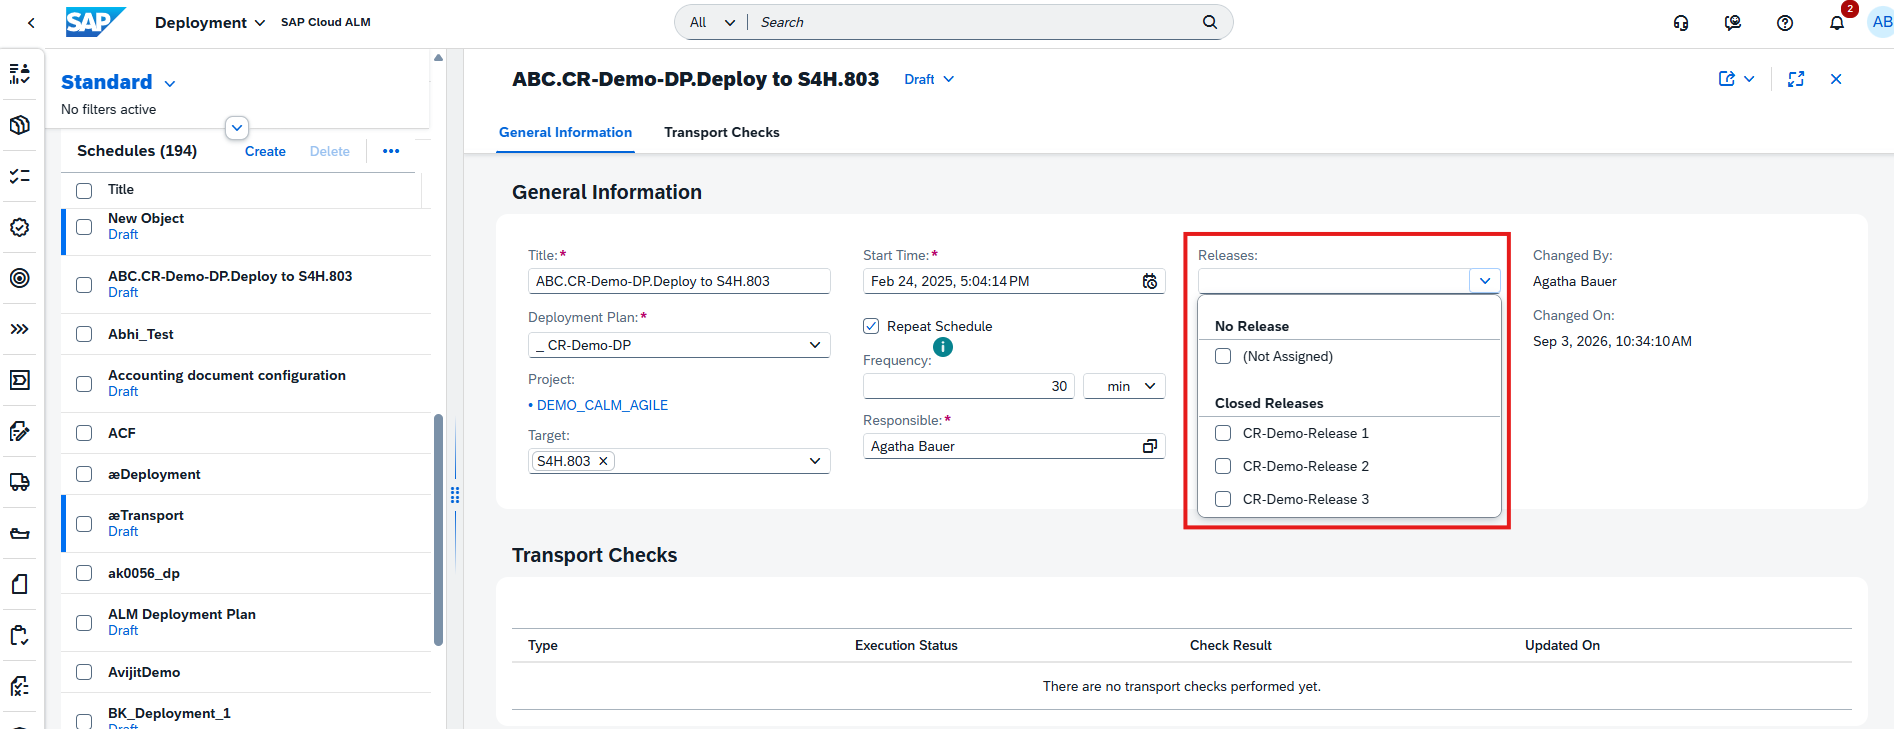Open the Responsible value help icon

[1150, 446]
